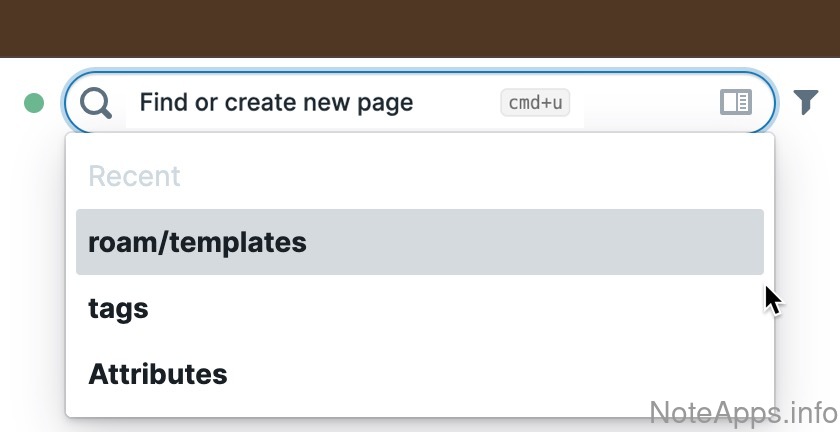Click the page filter funnel icon
Viewport: 840px width, 432px height.
[806, 101]
